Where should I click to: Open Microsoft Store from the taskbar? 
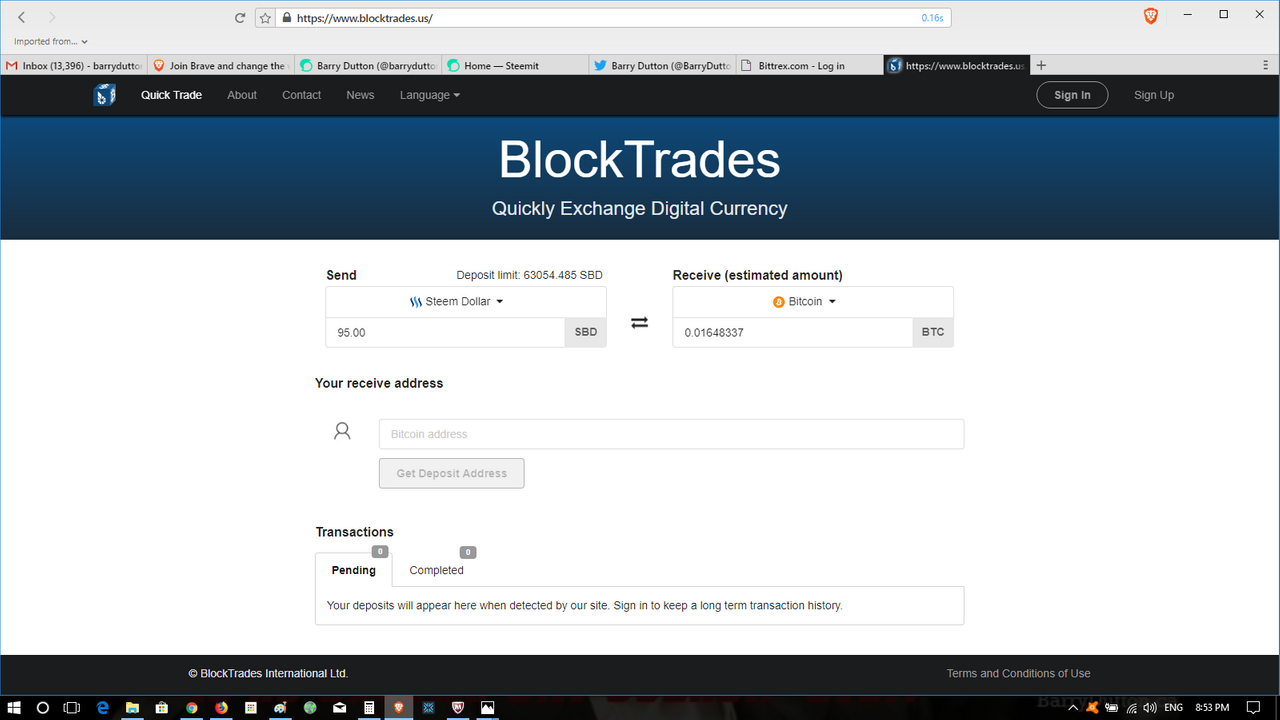(x=161, y=707)
